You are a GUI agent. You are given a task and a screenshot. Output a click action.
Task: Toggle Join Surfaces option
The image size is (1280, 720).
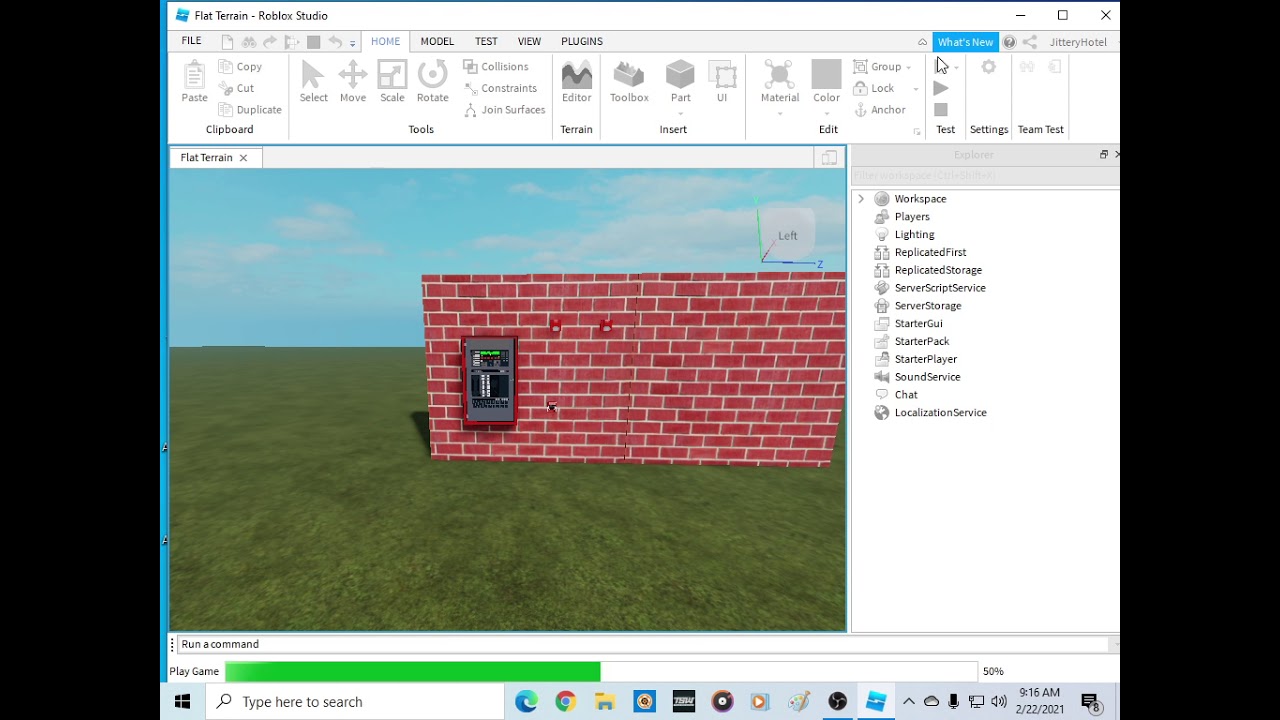(x=505, y=110)
